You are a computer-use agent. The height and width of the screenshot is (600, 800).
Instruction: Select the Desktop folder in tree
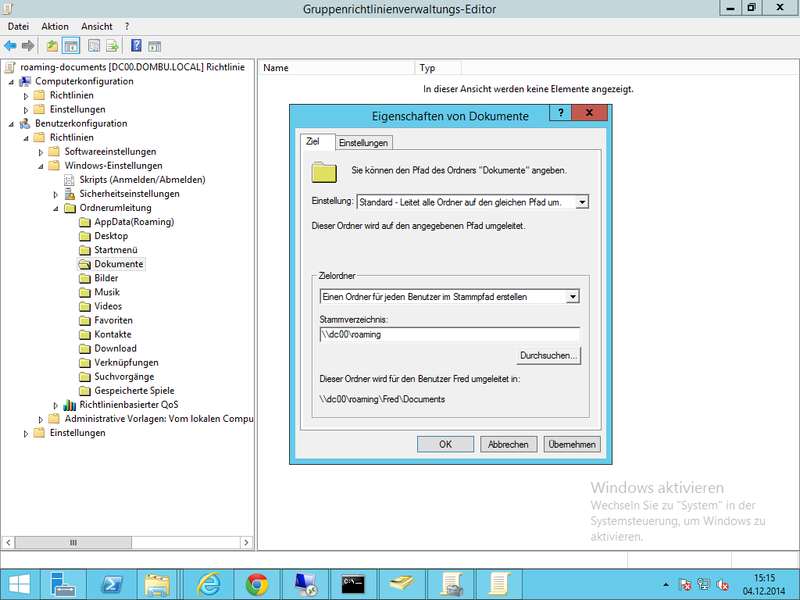tap(111, 236)
